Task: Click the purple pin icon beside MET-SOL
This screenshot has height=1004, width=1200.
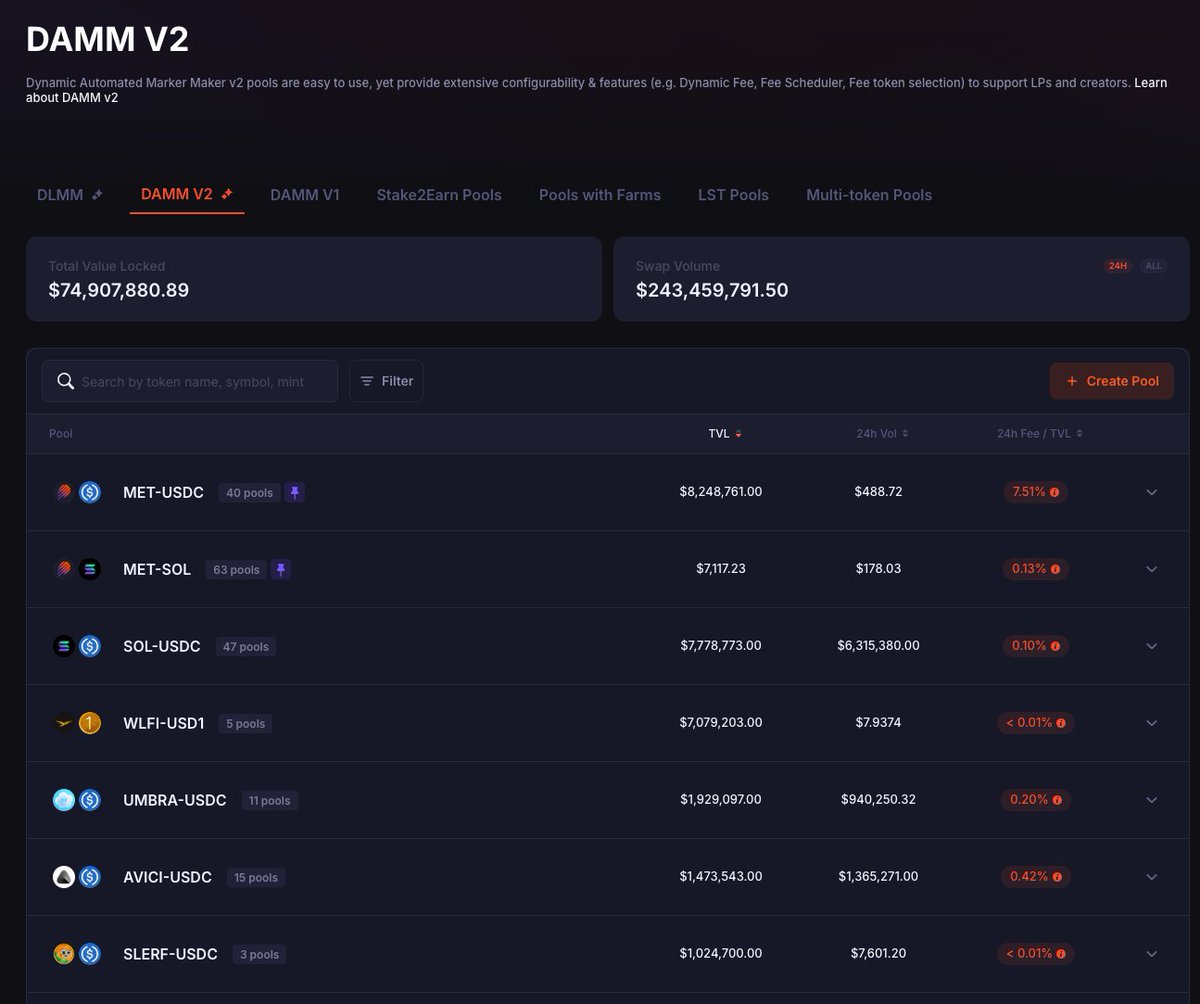Action: coord(282,569)
